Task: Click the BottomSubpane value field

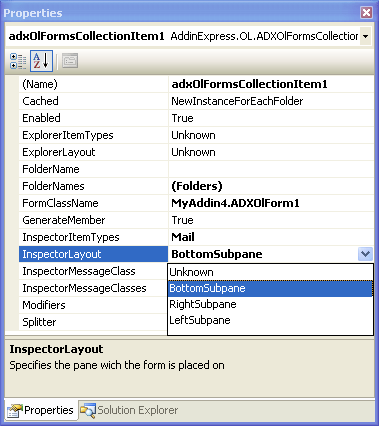Action: [x=263, y=254]
